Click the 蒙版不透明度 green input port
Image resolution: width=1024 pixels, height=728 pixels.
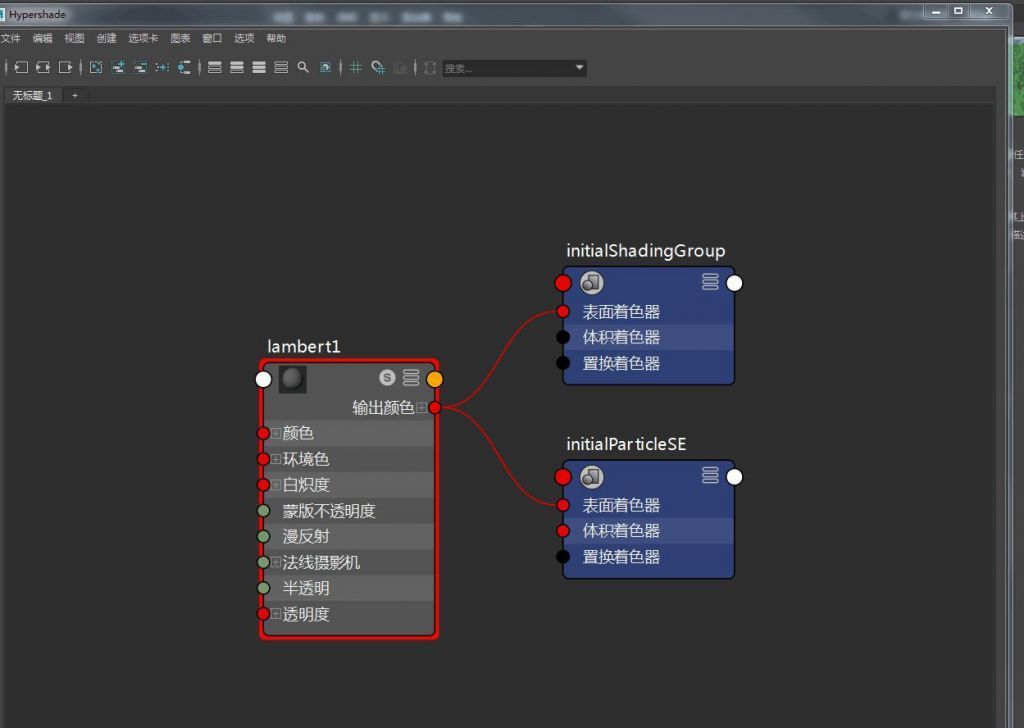(263, 511)
